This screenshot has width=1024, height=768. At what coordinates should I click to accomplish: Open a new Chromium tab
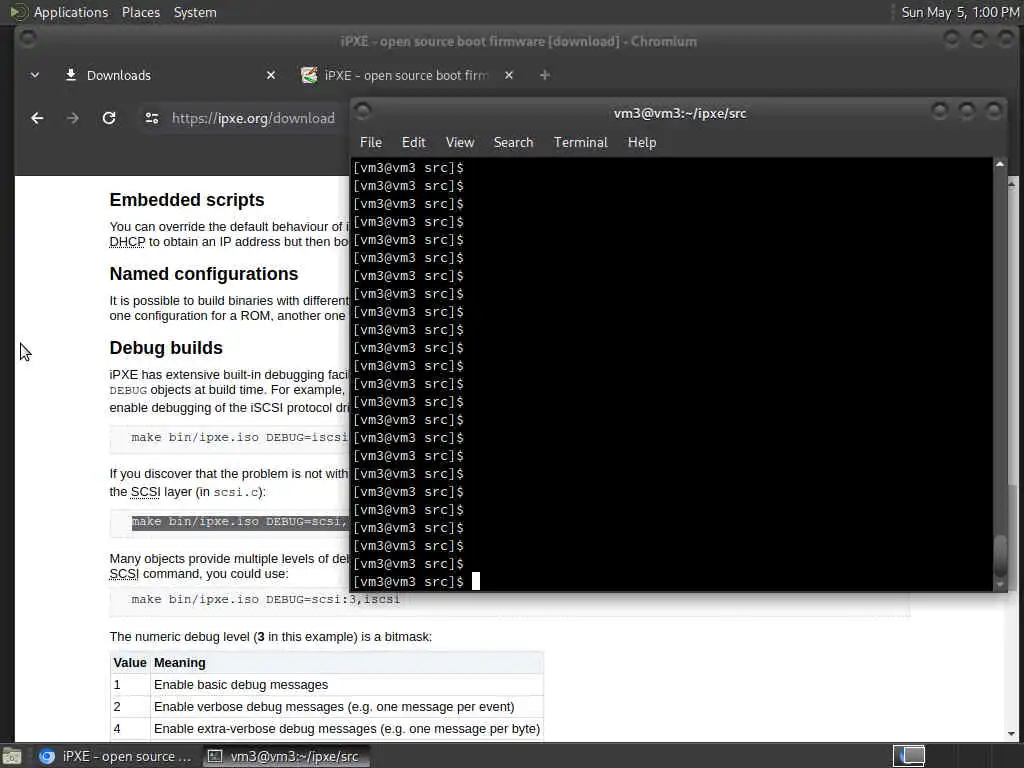pos(545,75)
